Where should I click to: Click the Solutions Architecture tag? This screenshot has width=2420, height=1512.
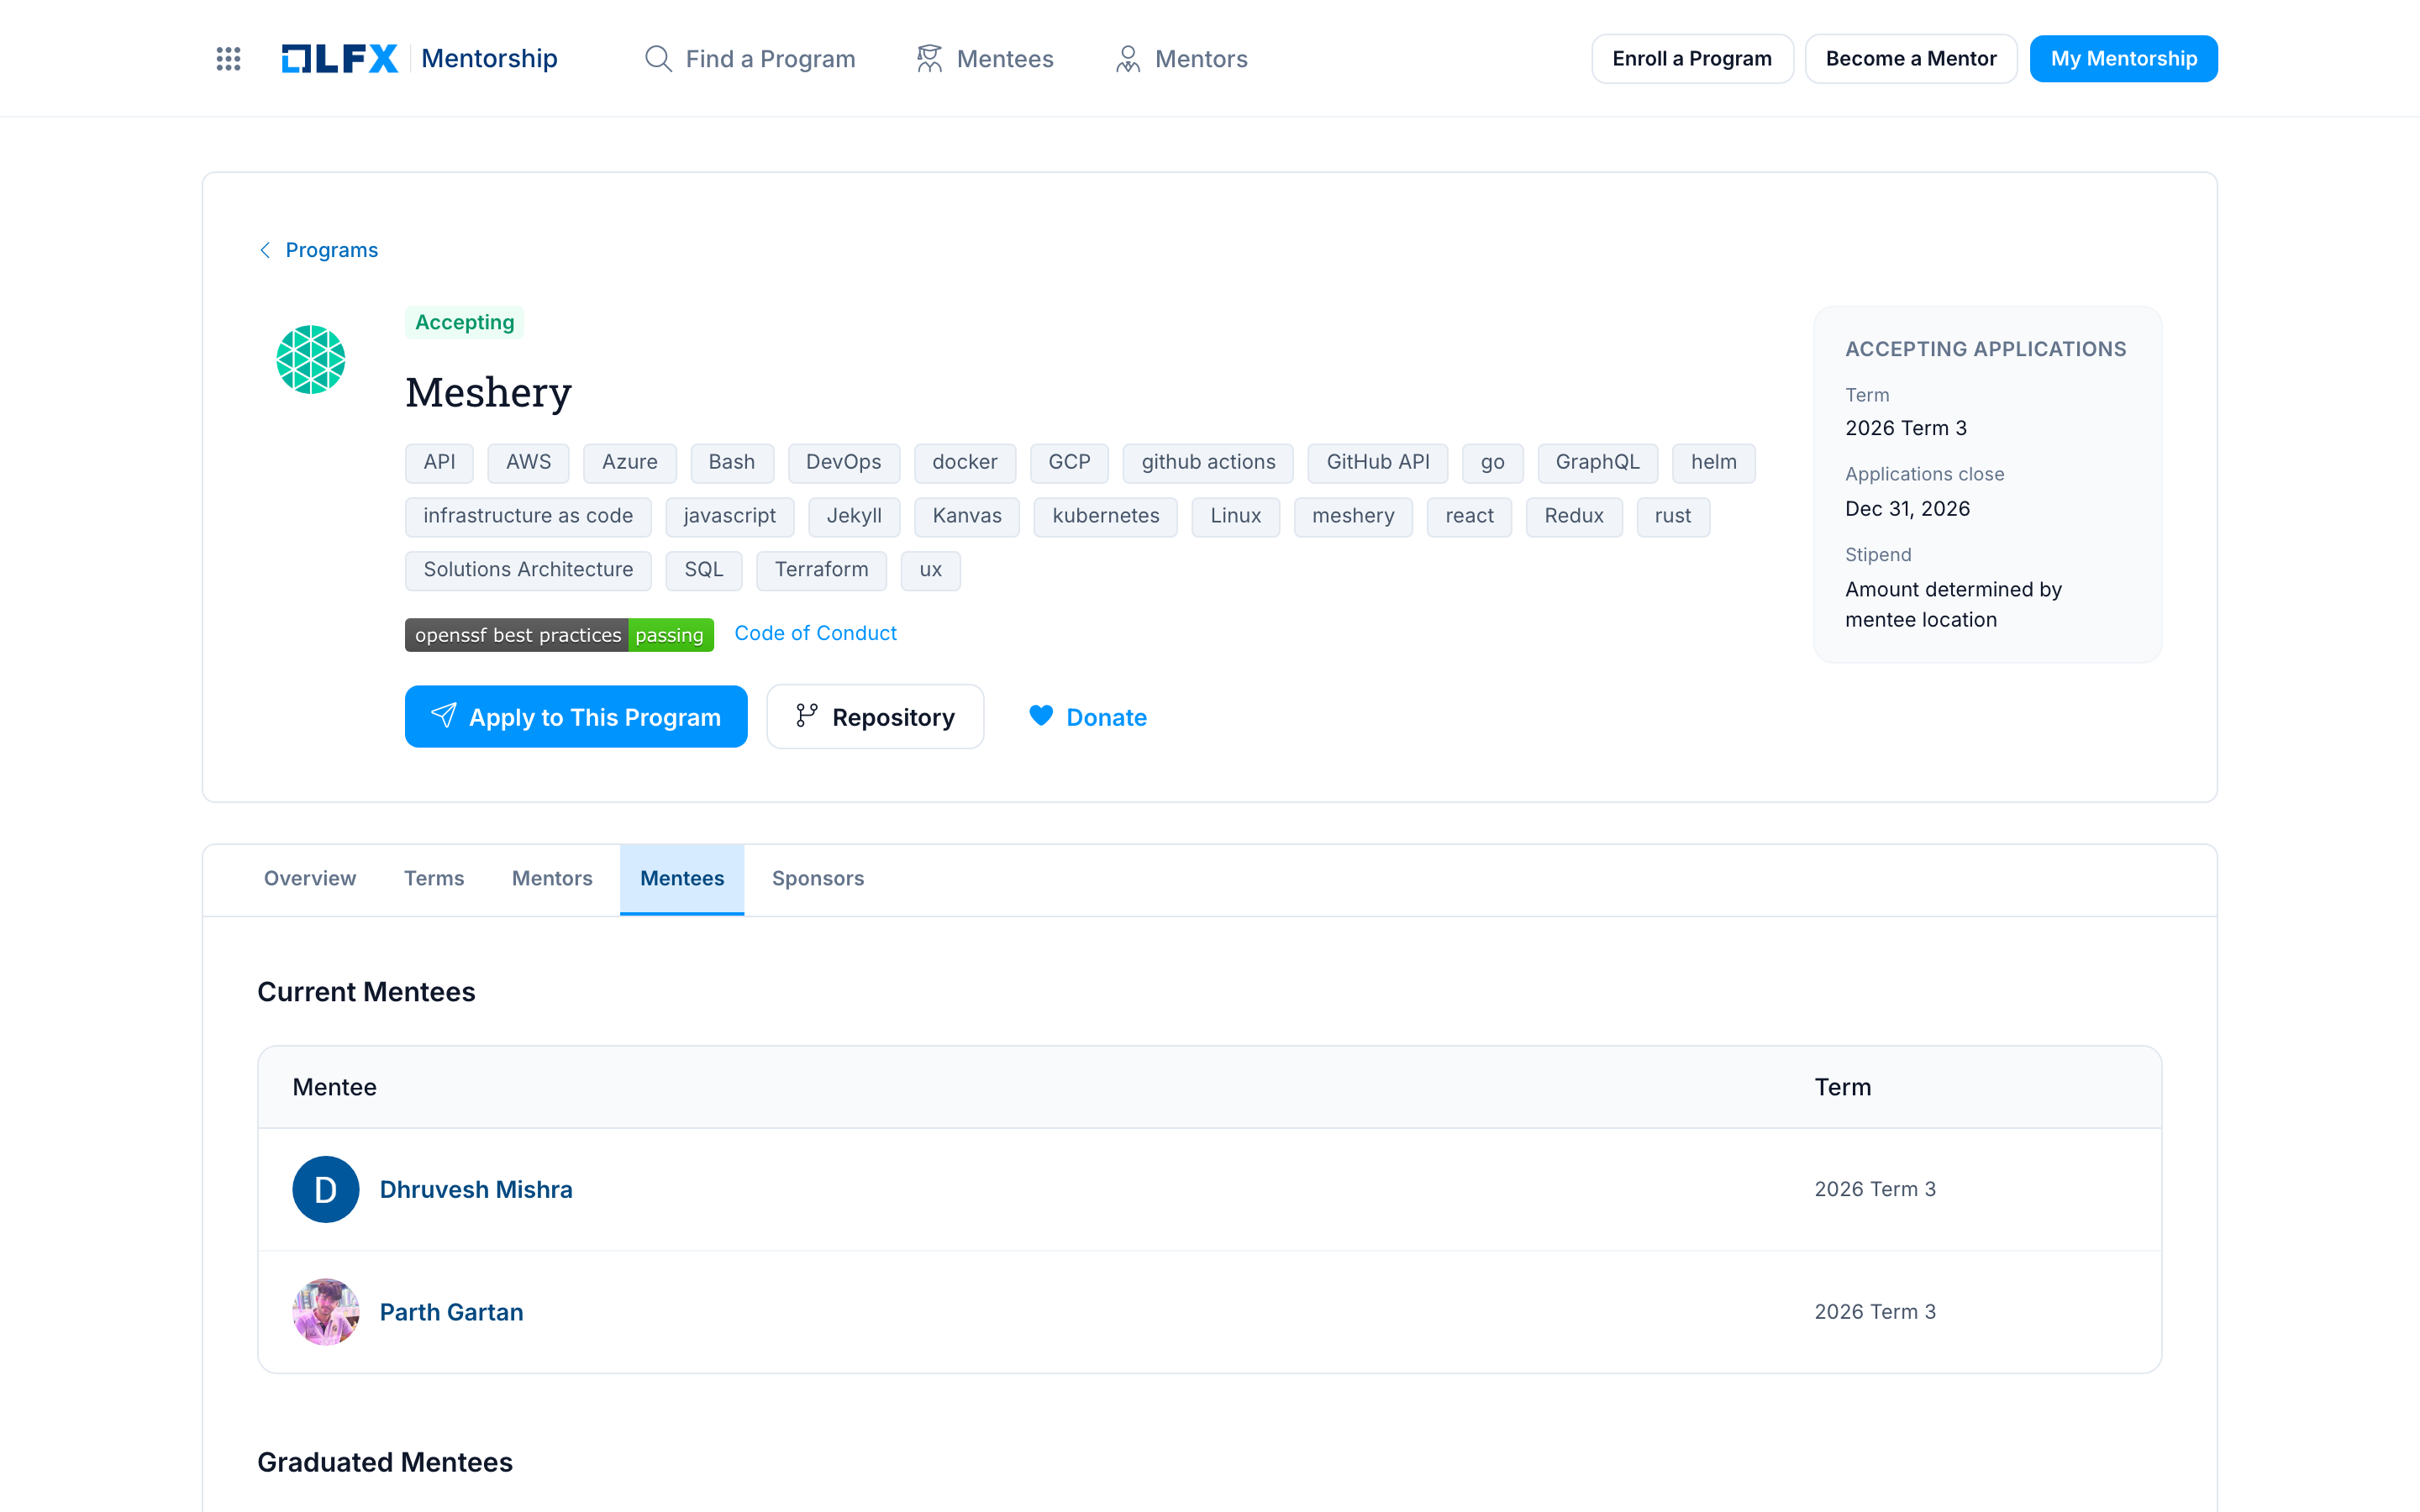click(x=528, y=570)
